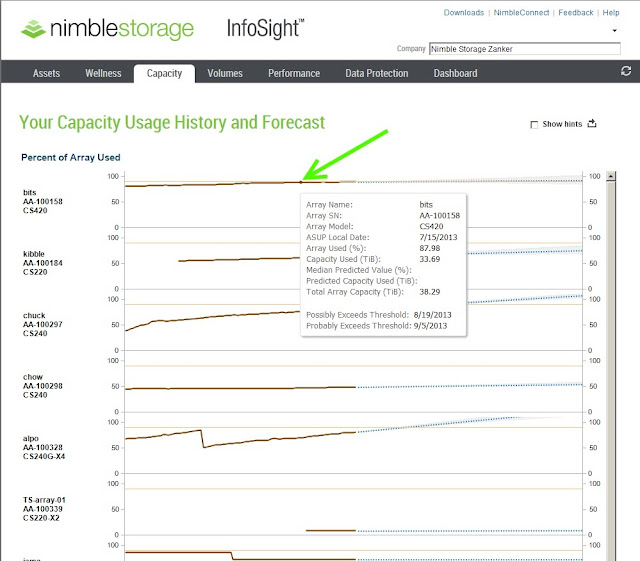Screen dimensions: 640x561
Task: Select the bits array label
Action: pos(43,201)
